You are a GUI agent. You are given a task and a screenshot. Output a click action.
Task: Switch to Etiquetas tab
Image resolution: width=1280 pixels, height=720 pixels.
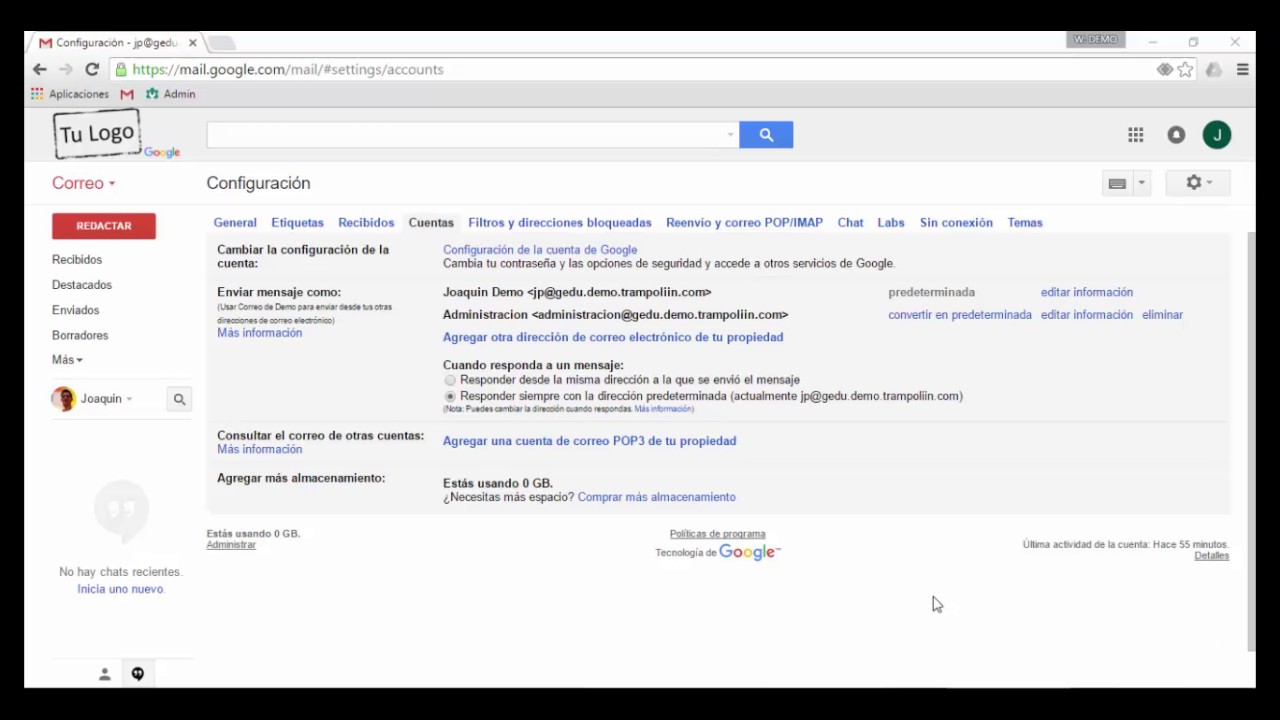click(297, 223)
